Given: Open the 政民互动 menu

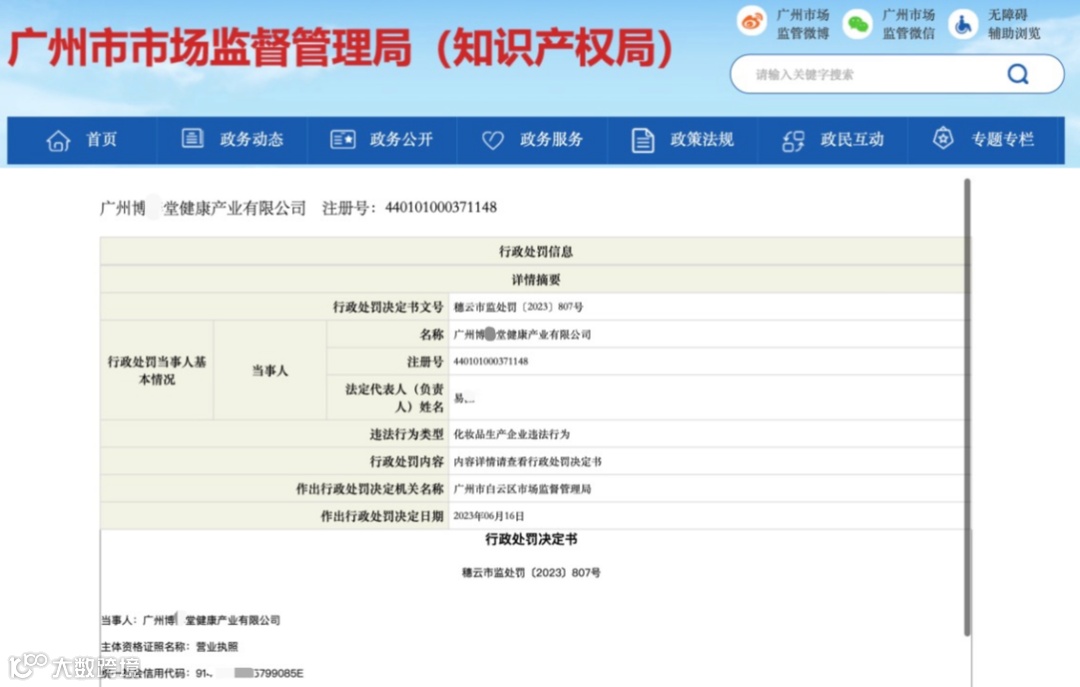Looking at the screenshot, I should [852, 139].
